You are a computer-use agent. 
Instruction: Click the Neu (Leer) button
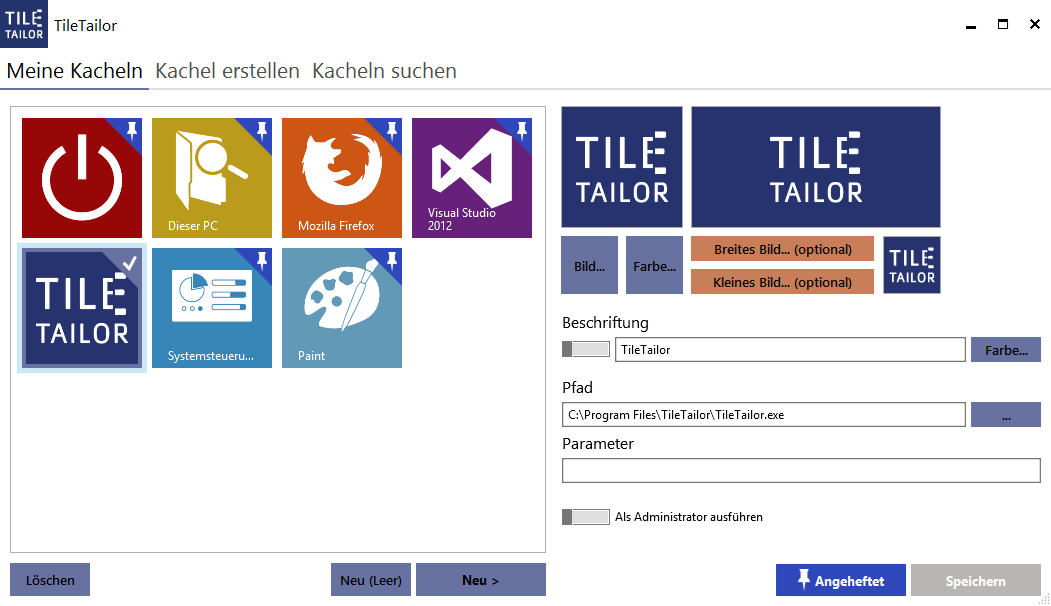tap(371, 580)
